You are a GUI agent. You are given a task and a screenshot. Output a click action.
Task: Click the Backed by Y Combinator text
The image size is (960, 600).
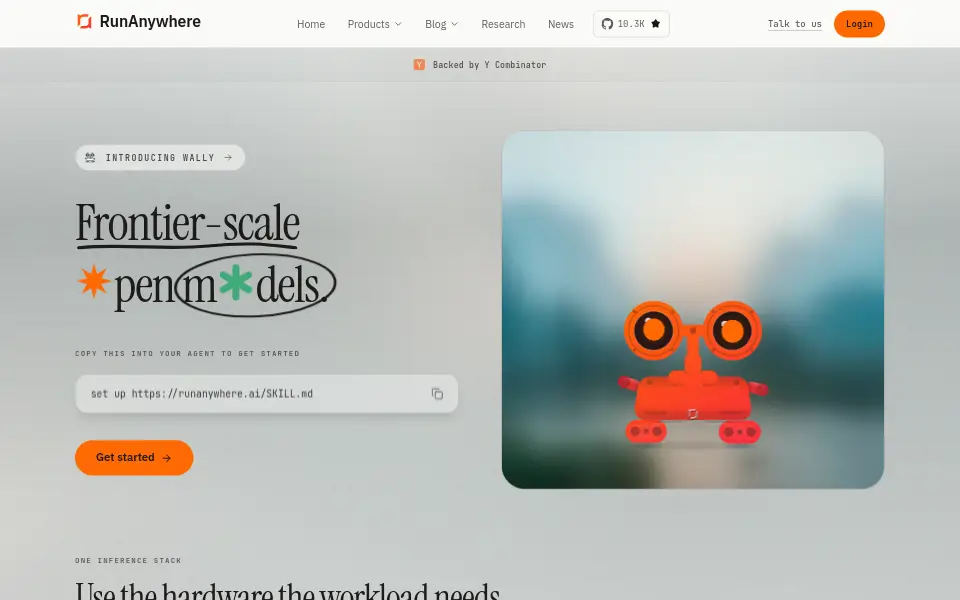tap(489, 64)
